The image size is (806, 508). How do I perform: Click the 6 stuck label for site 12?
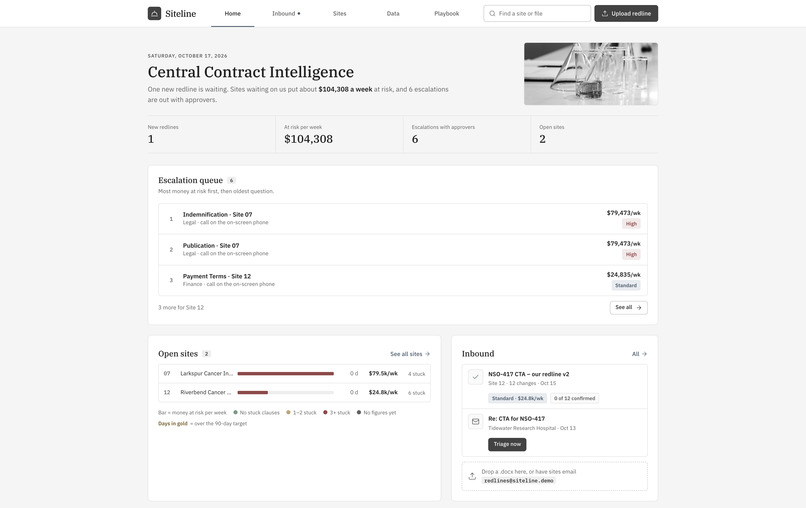point(416,393)
